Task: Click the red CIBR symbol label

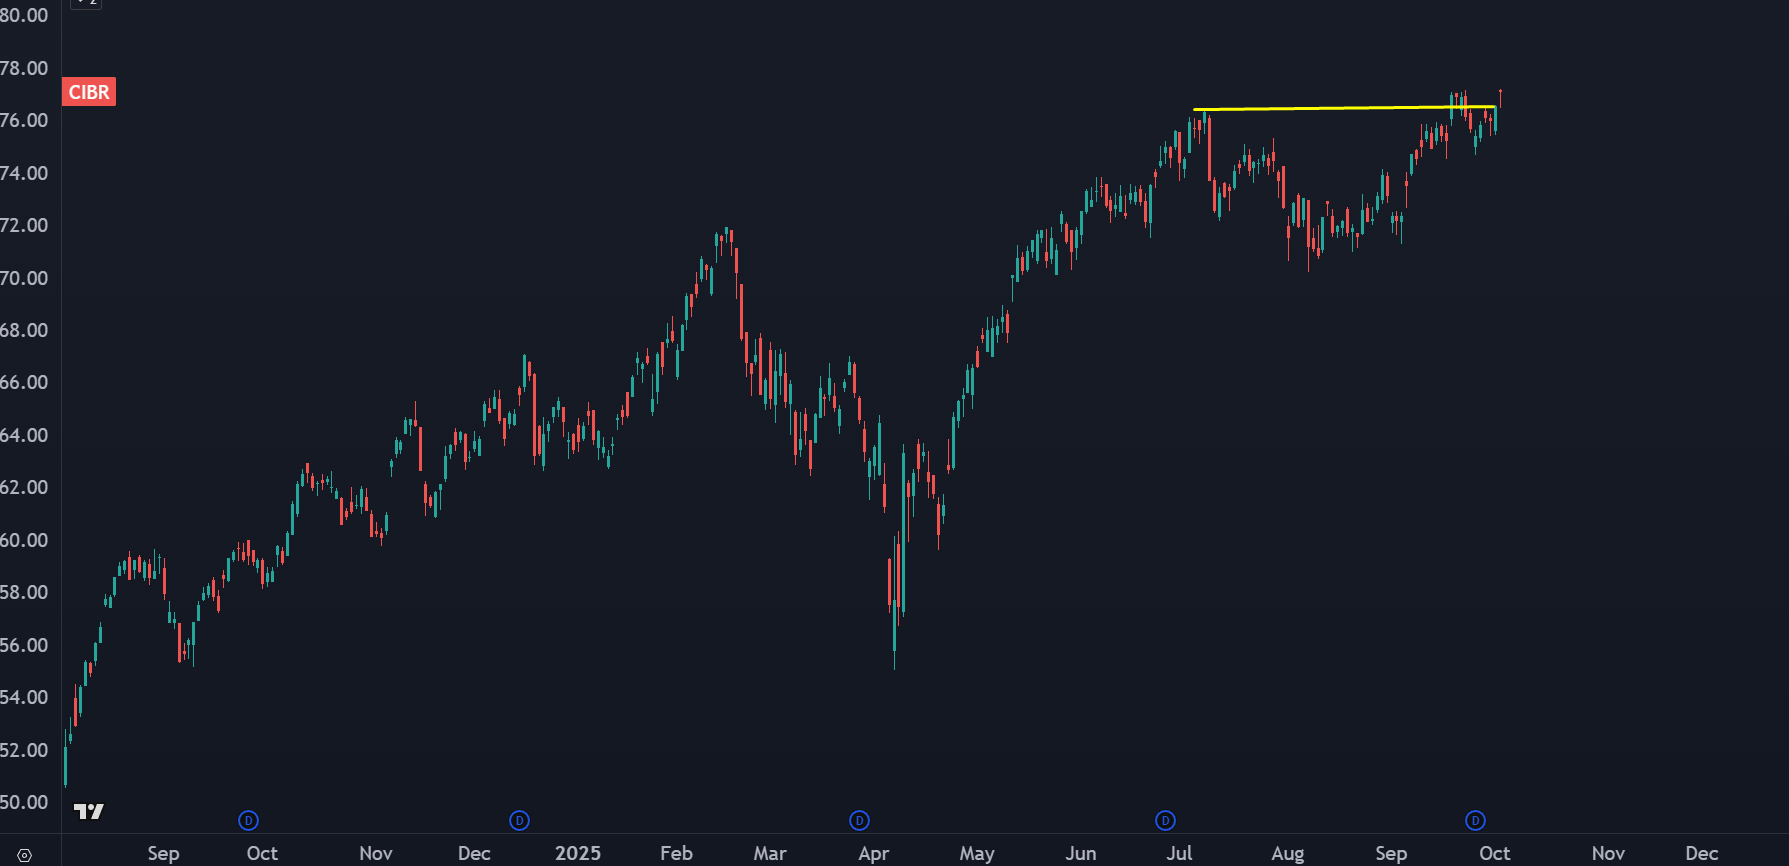Action: [89, 92]
